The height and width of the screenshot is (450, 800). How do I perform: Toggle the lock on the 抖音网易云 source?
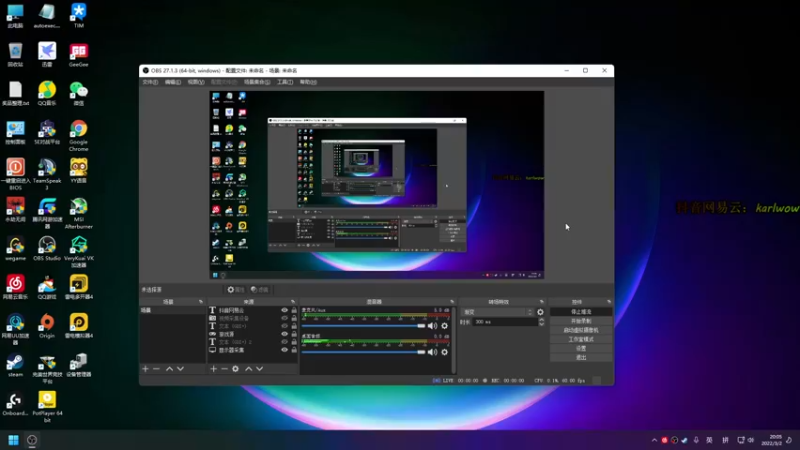[x=294, y=310]
